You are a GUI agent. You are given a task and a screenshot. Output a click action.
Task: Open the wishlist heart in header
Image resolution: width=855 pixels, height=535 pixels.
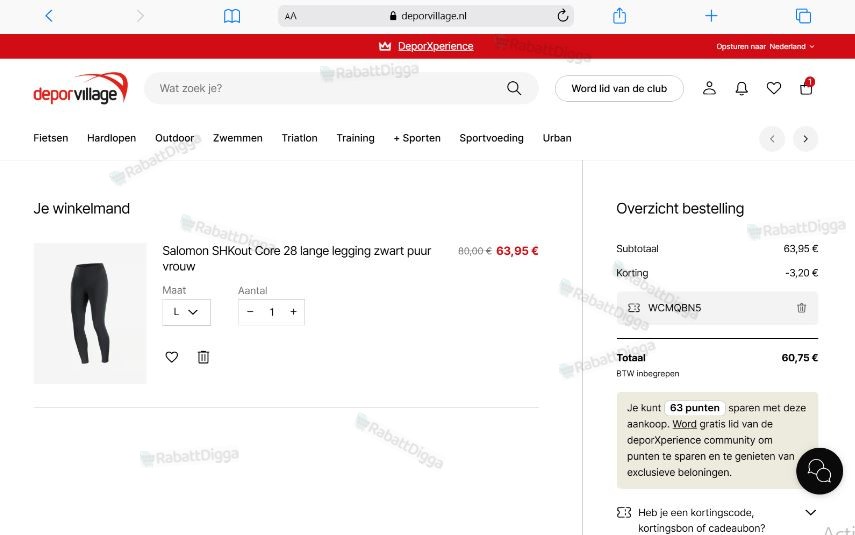(x=774, y=88)
